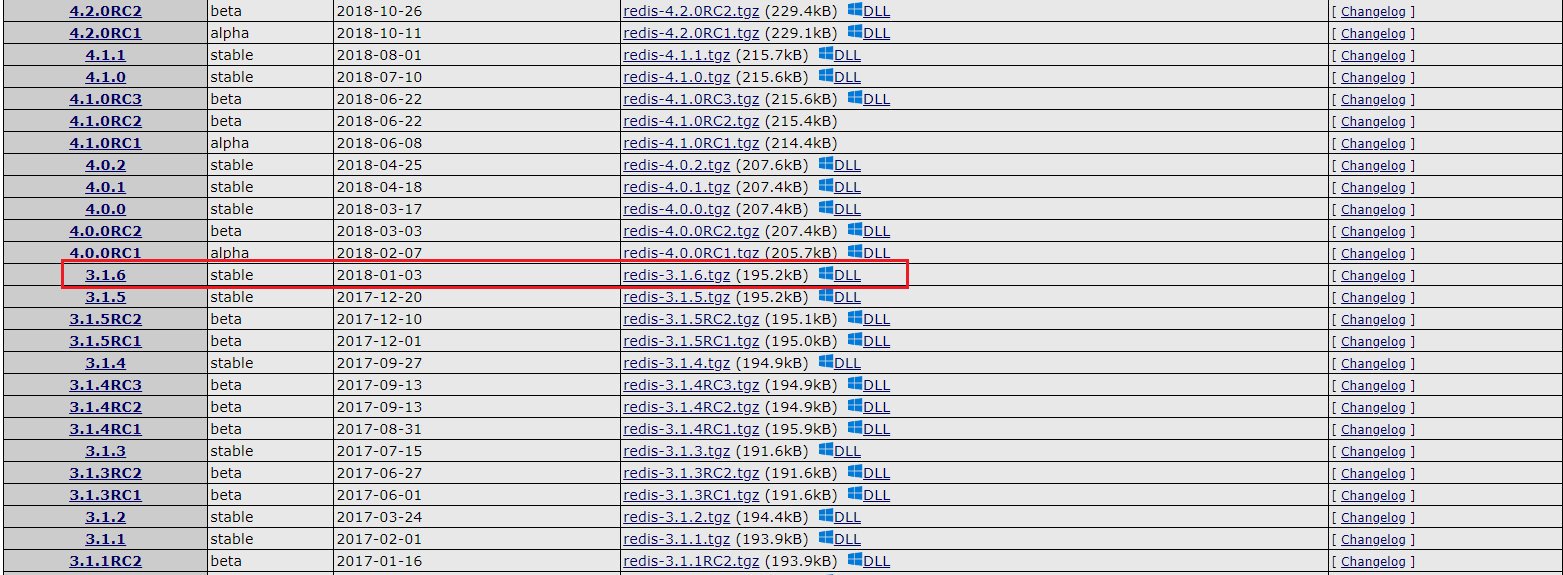
Task: Download redis-3.1.6.tgz
Action: (676, 275)
